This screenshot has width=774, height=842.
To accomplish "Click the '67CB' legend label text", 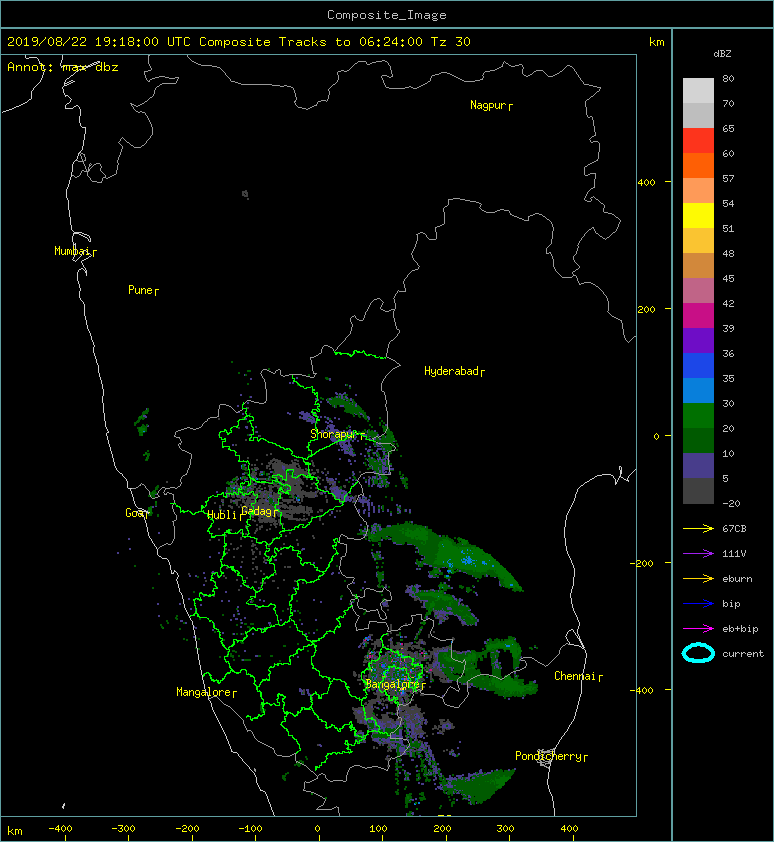I will click(734, 528).
